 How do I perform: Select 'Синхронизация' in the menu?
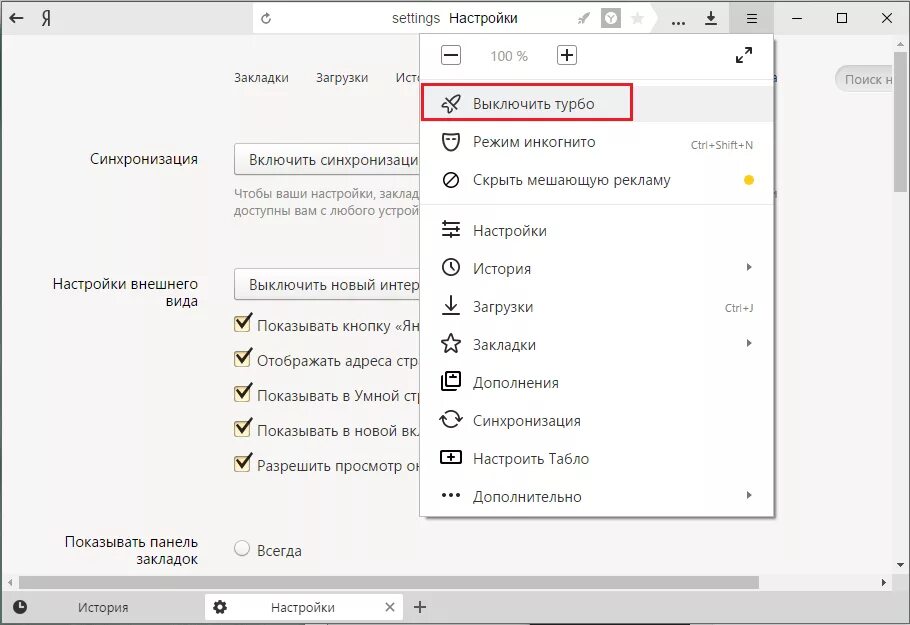tap(597, 420)
